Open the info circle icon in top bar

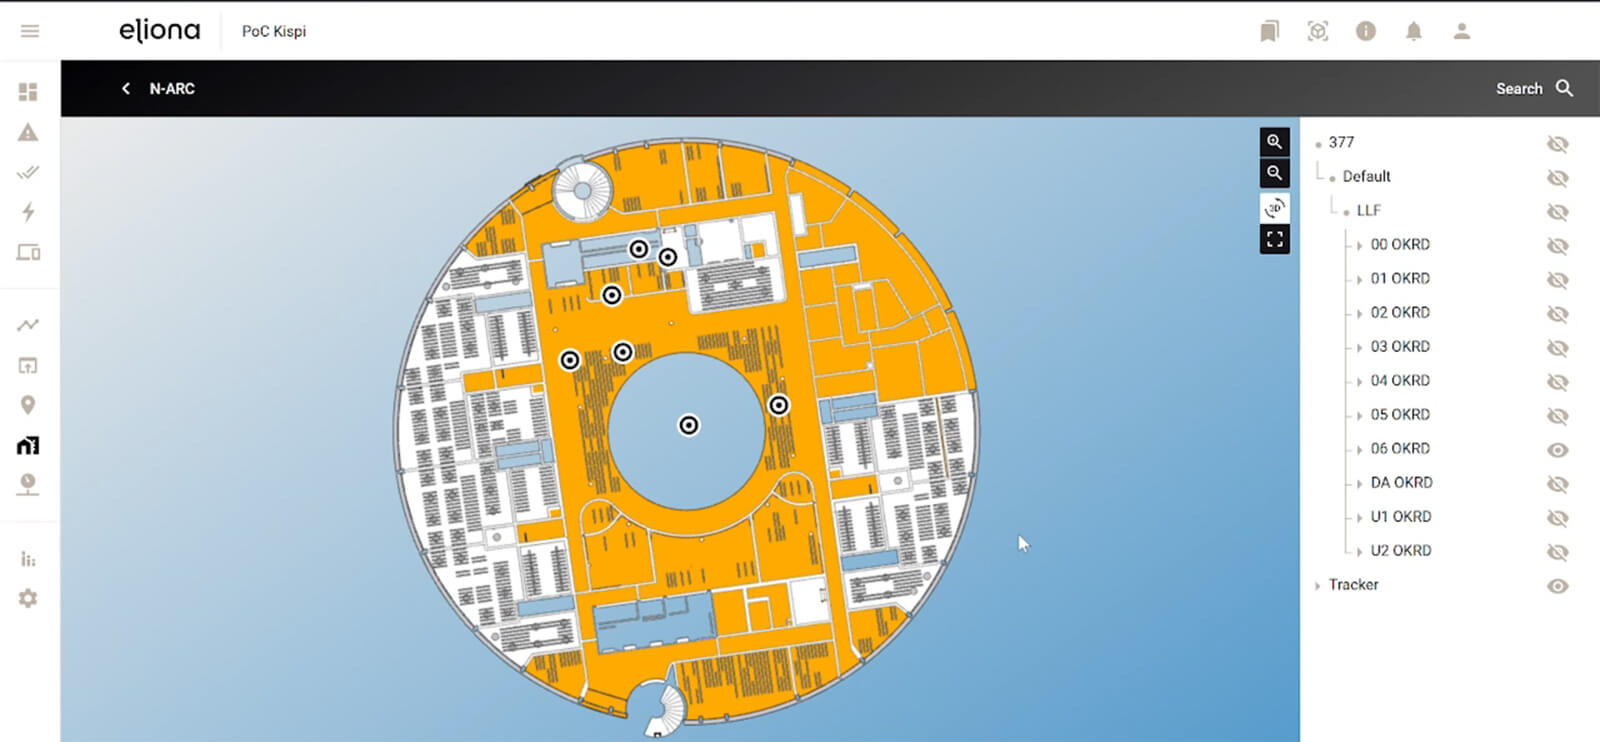click(x=1366, y=31)
